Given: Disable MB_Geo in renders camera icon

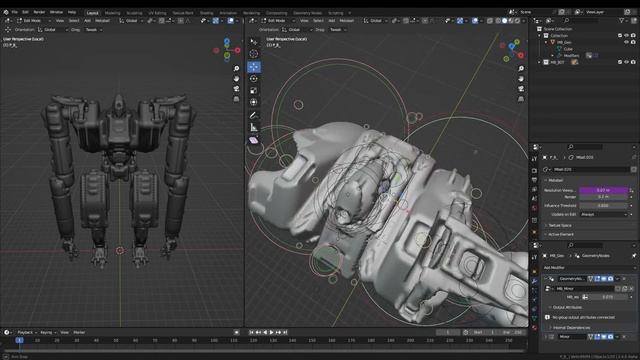Looking at the screenshot, I should coord(633,42).
